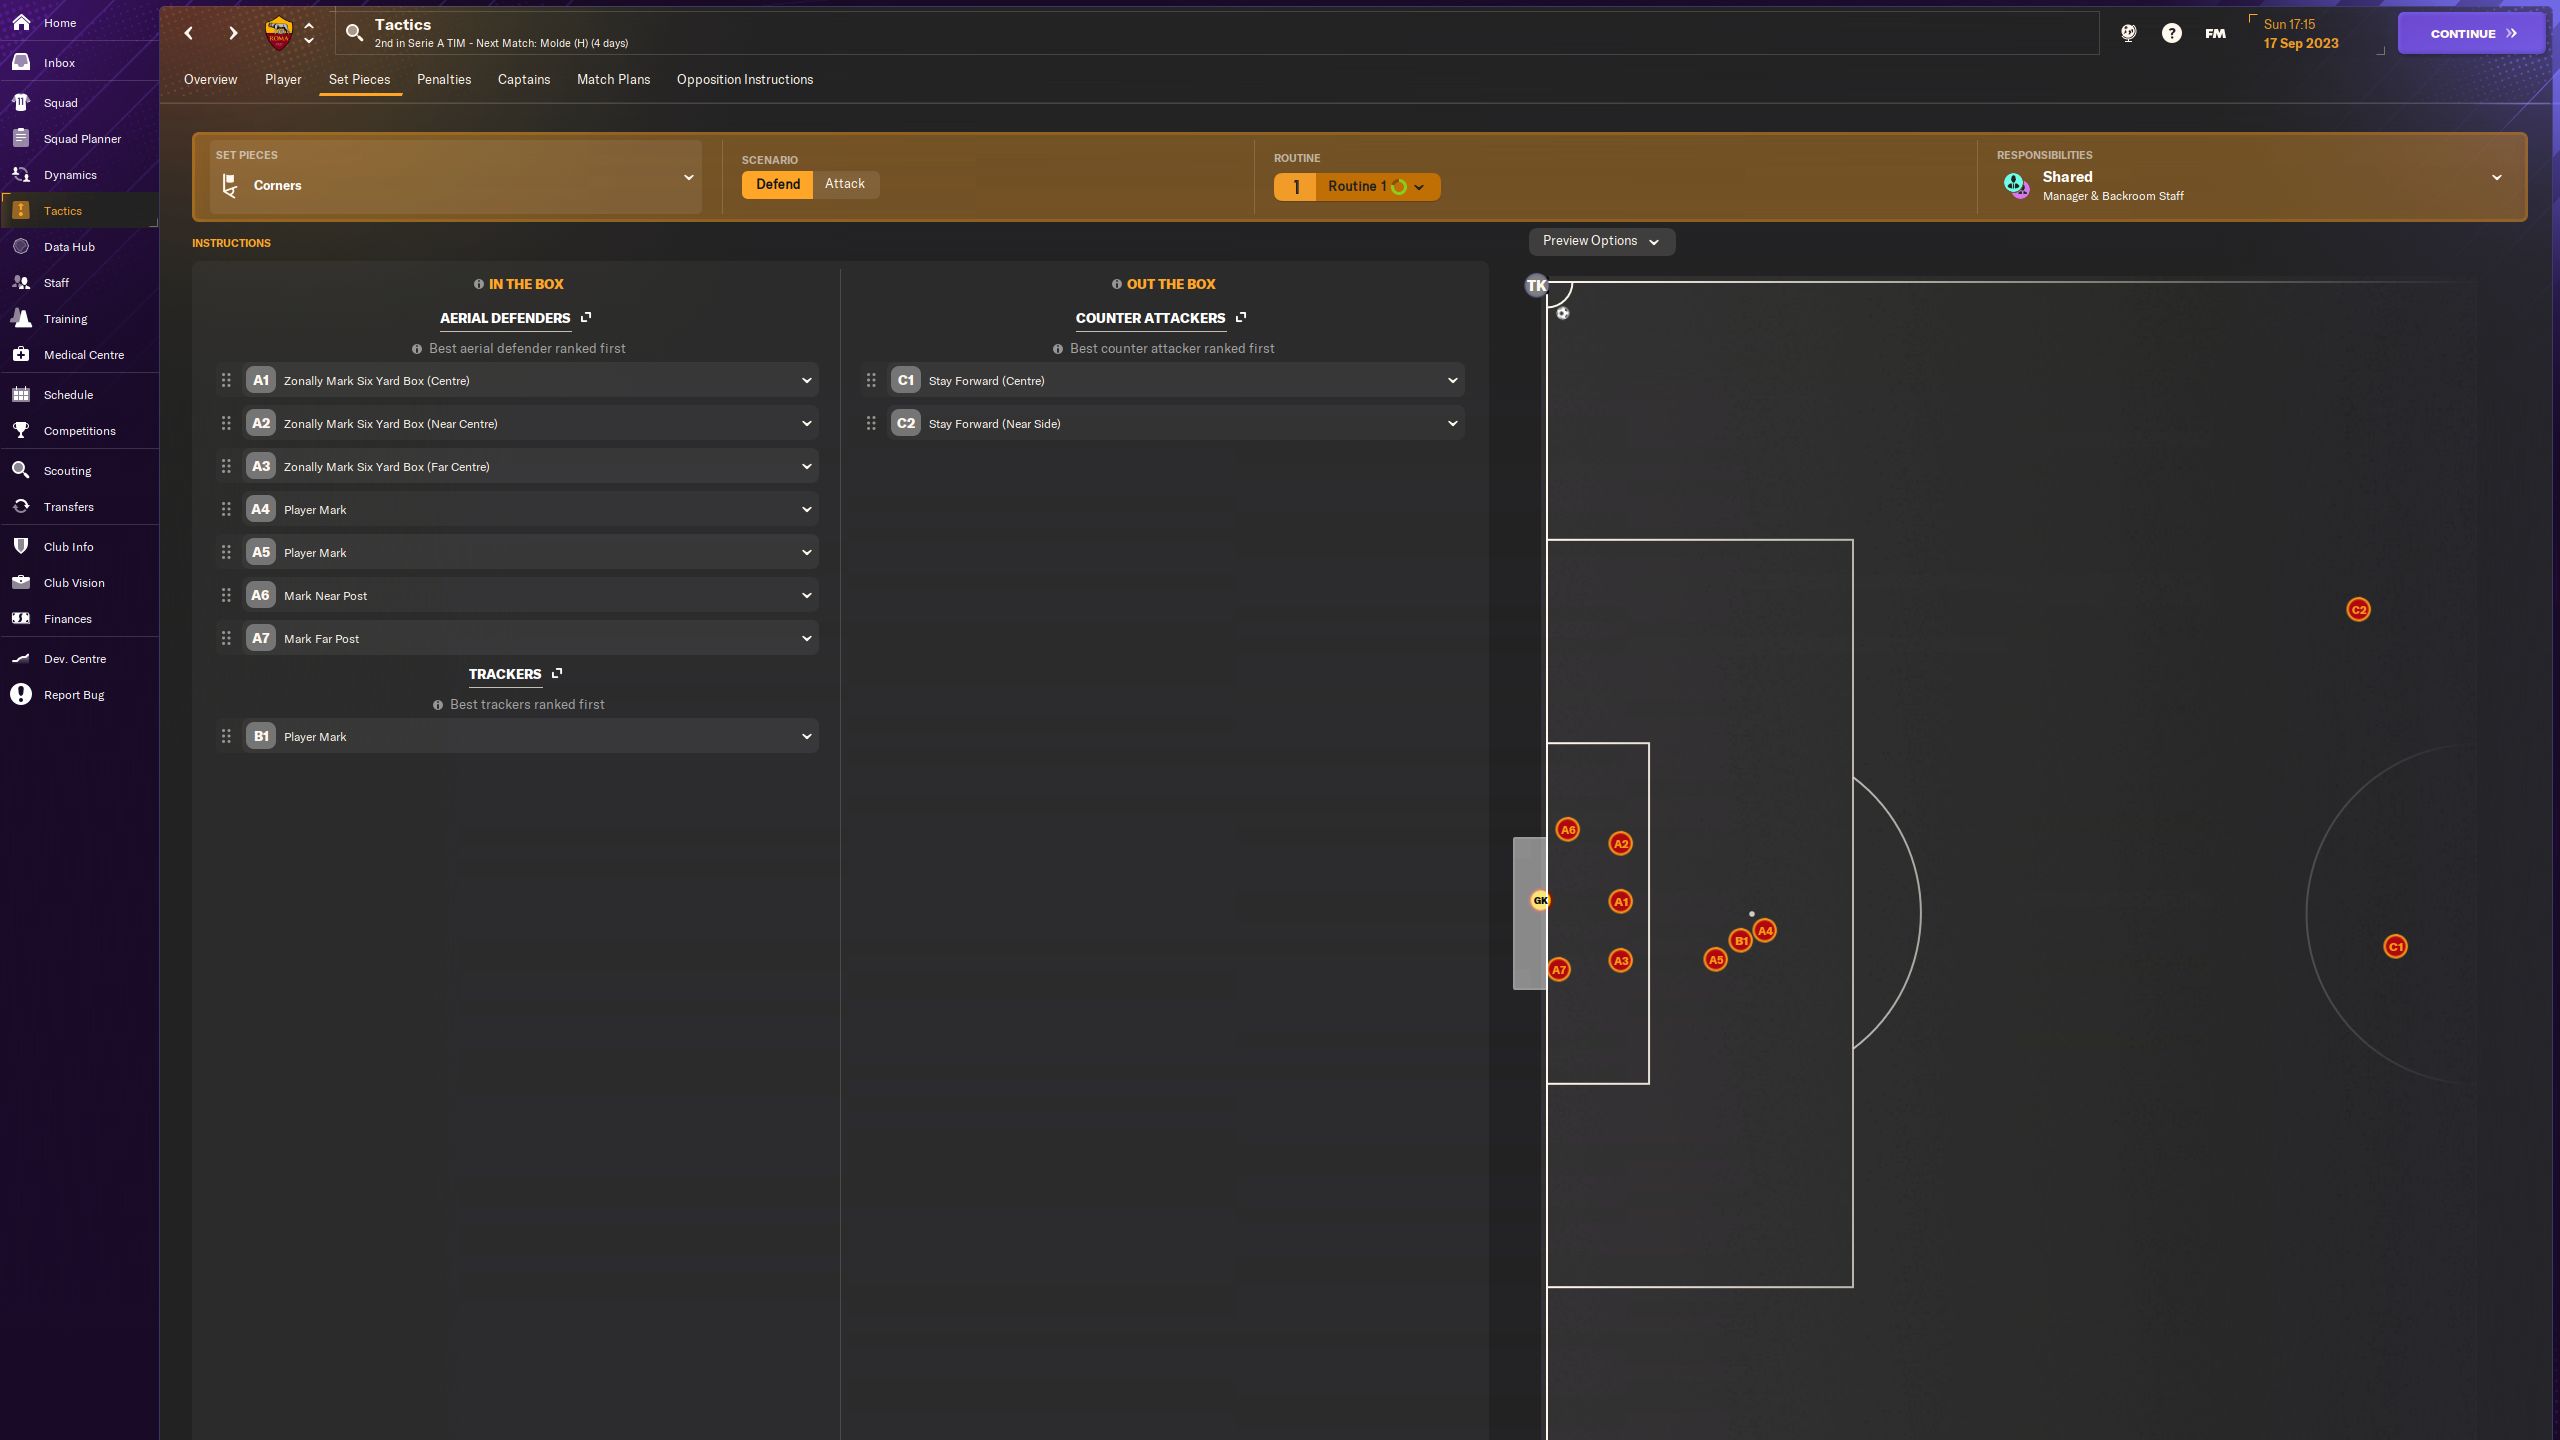
Task: Expand the C1 Stay Forward Centre dropdown
Action: (x=1452, y=380)
